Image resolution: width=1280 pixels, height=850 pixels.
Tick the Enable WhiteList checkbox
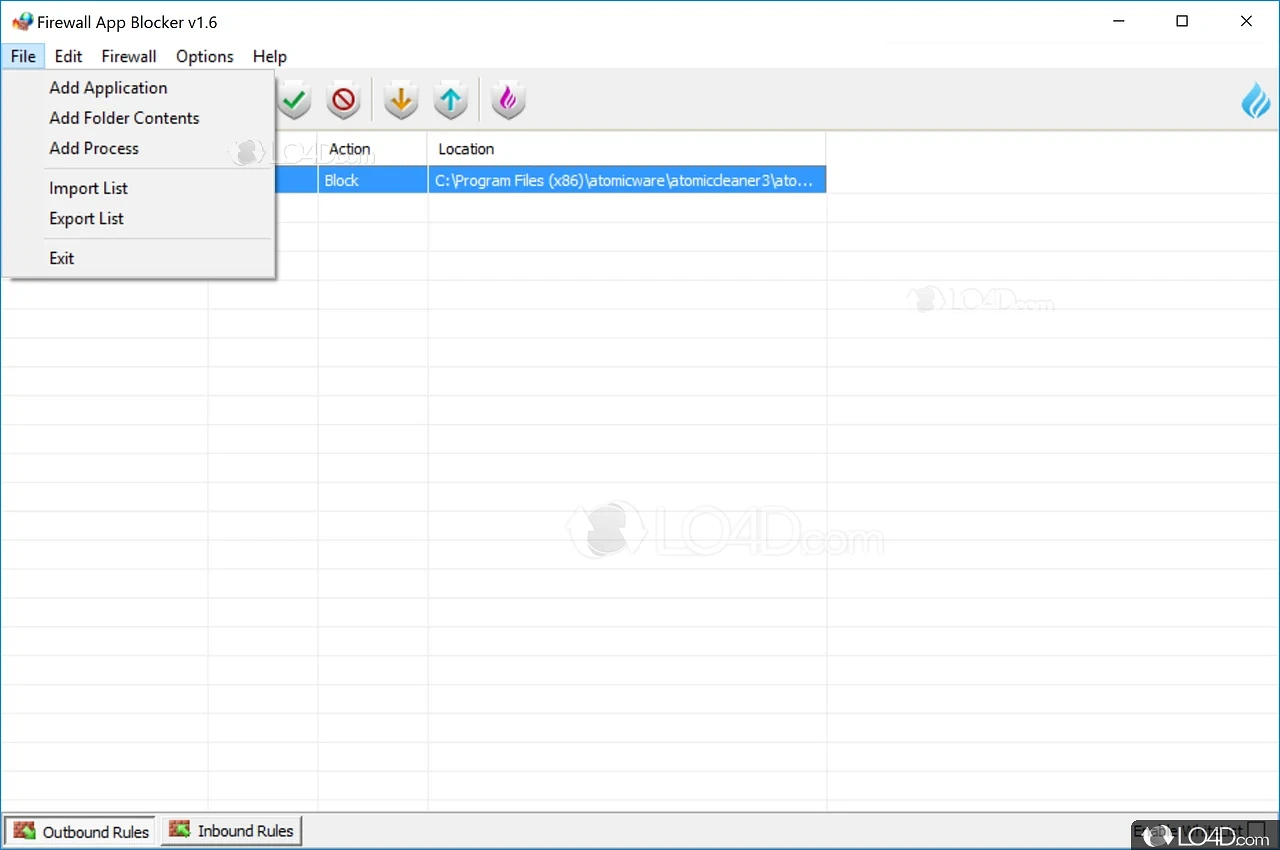click(x=1256, y=831)
